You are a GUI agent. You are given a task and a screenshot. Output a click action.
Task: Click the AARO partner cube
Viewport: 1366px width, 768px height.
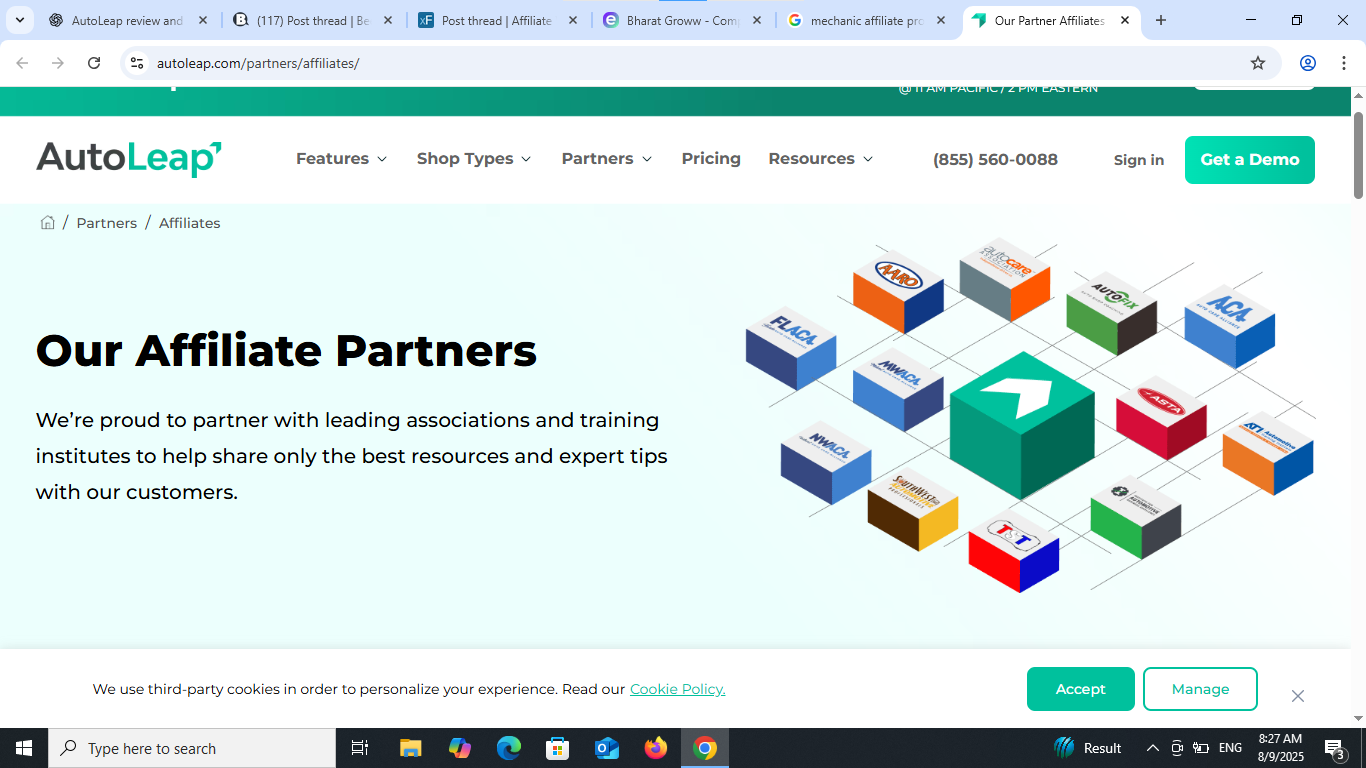tap(898, 291)
